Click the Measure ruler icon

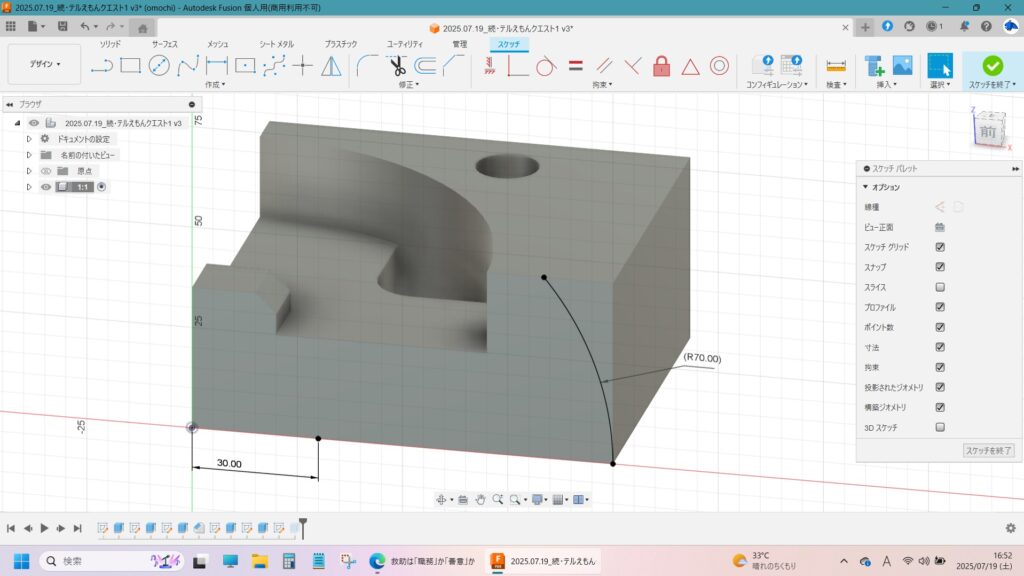click(x=836, y=66)
